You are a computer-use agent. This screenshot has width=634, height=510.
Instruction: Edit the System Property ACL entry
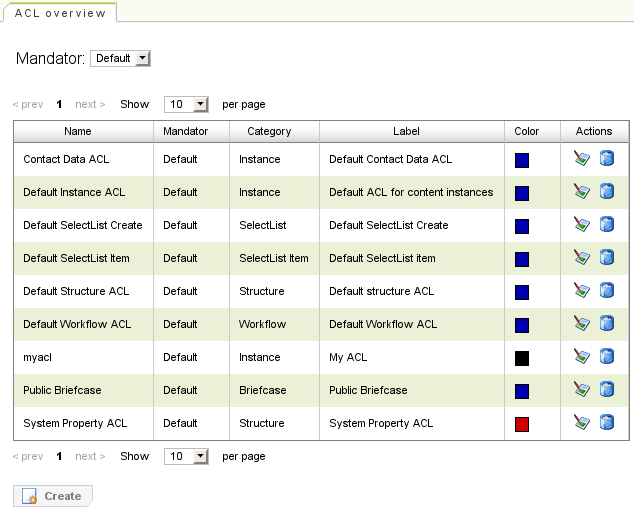581,423
